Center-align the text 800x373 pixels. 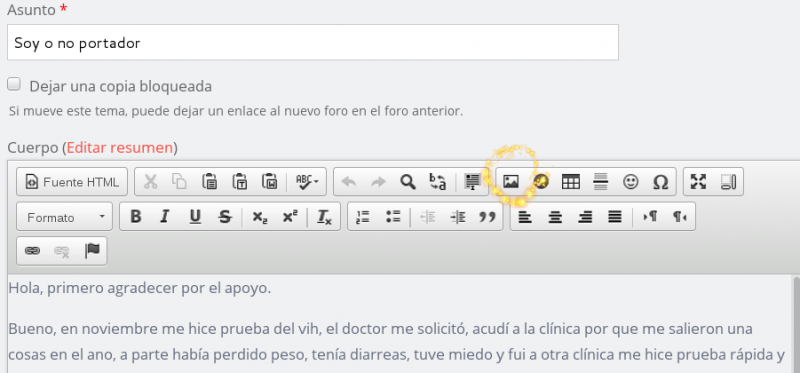(x=555, y=217)
